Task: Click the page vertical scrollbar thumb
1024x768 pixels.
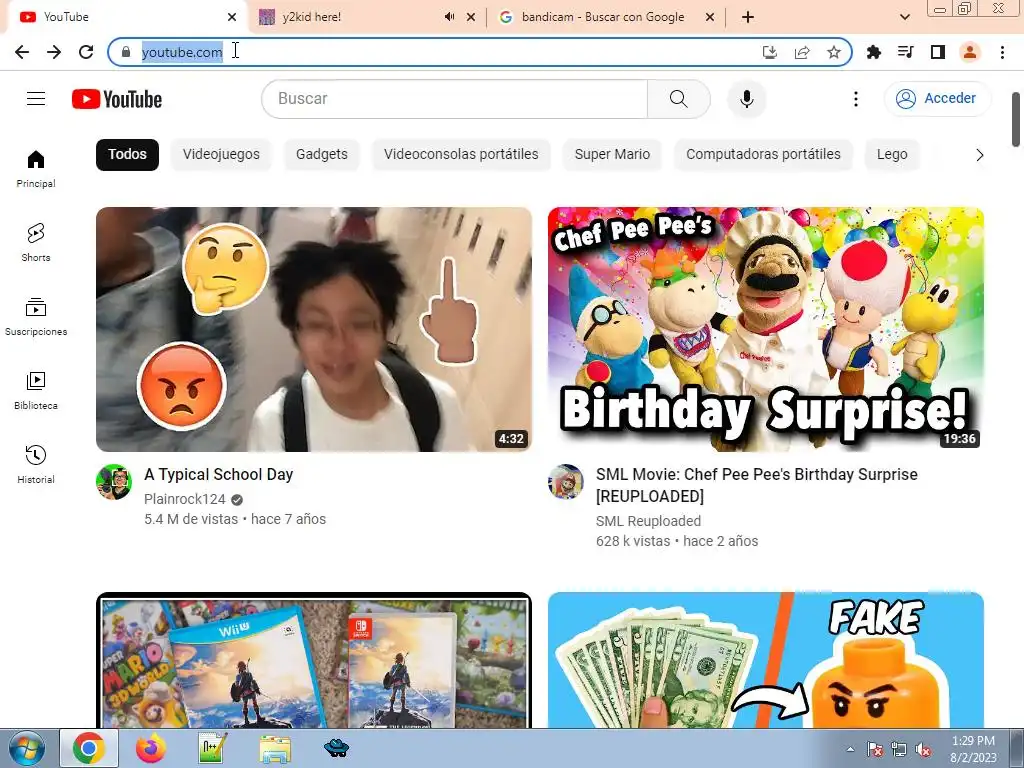Action: 1016,120
